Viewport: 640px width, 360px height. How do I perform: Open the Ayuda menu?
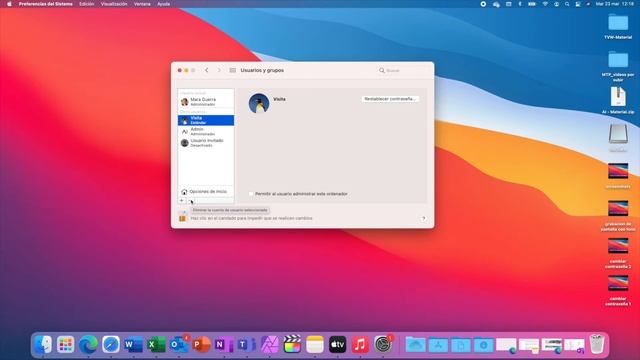pos(163,4)
